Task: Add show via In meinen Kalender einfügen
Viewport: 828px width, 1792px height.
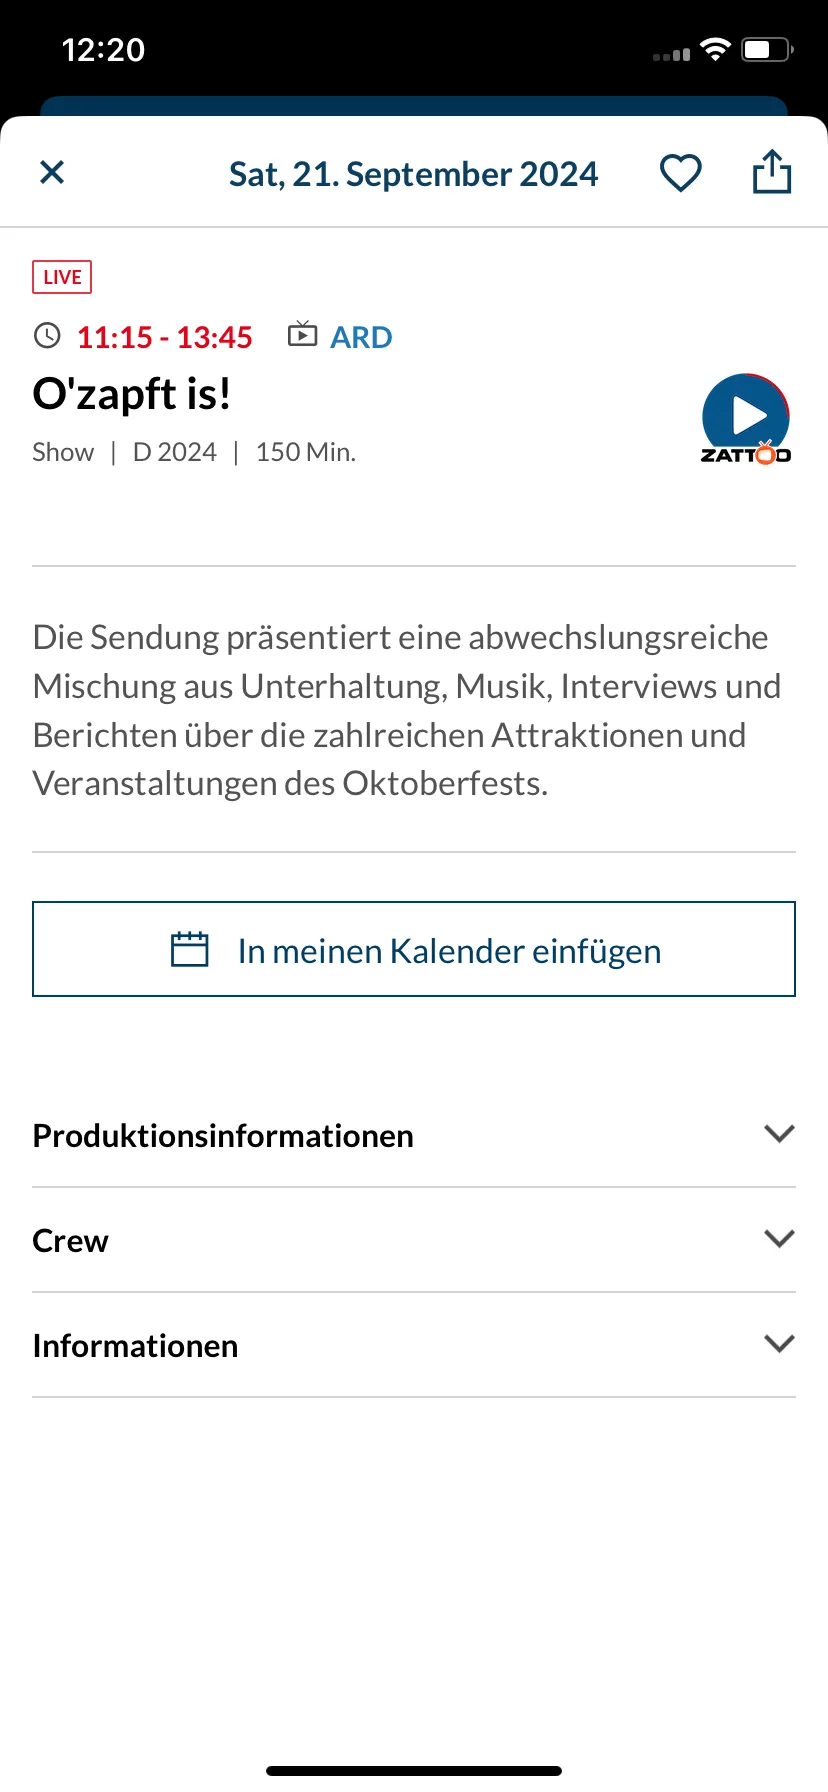Action: pos(414,949)
